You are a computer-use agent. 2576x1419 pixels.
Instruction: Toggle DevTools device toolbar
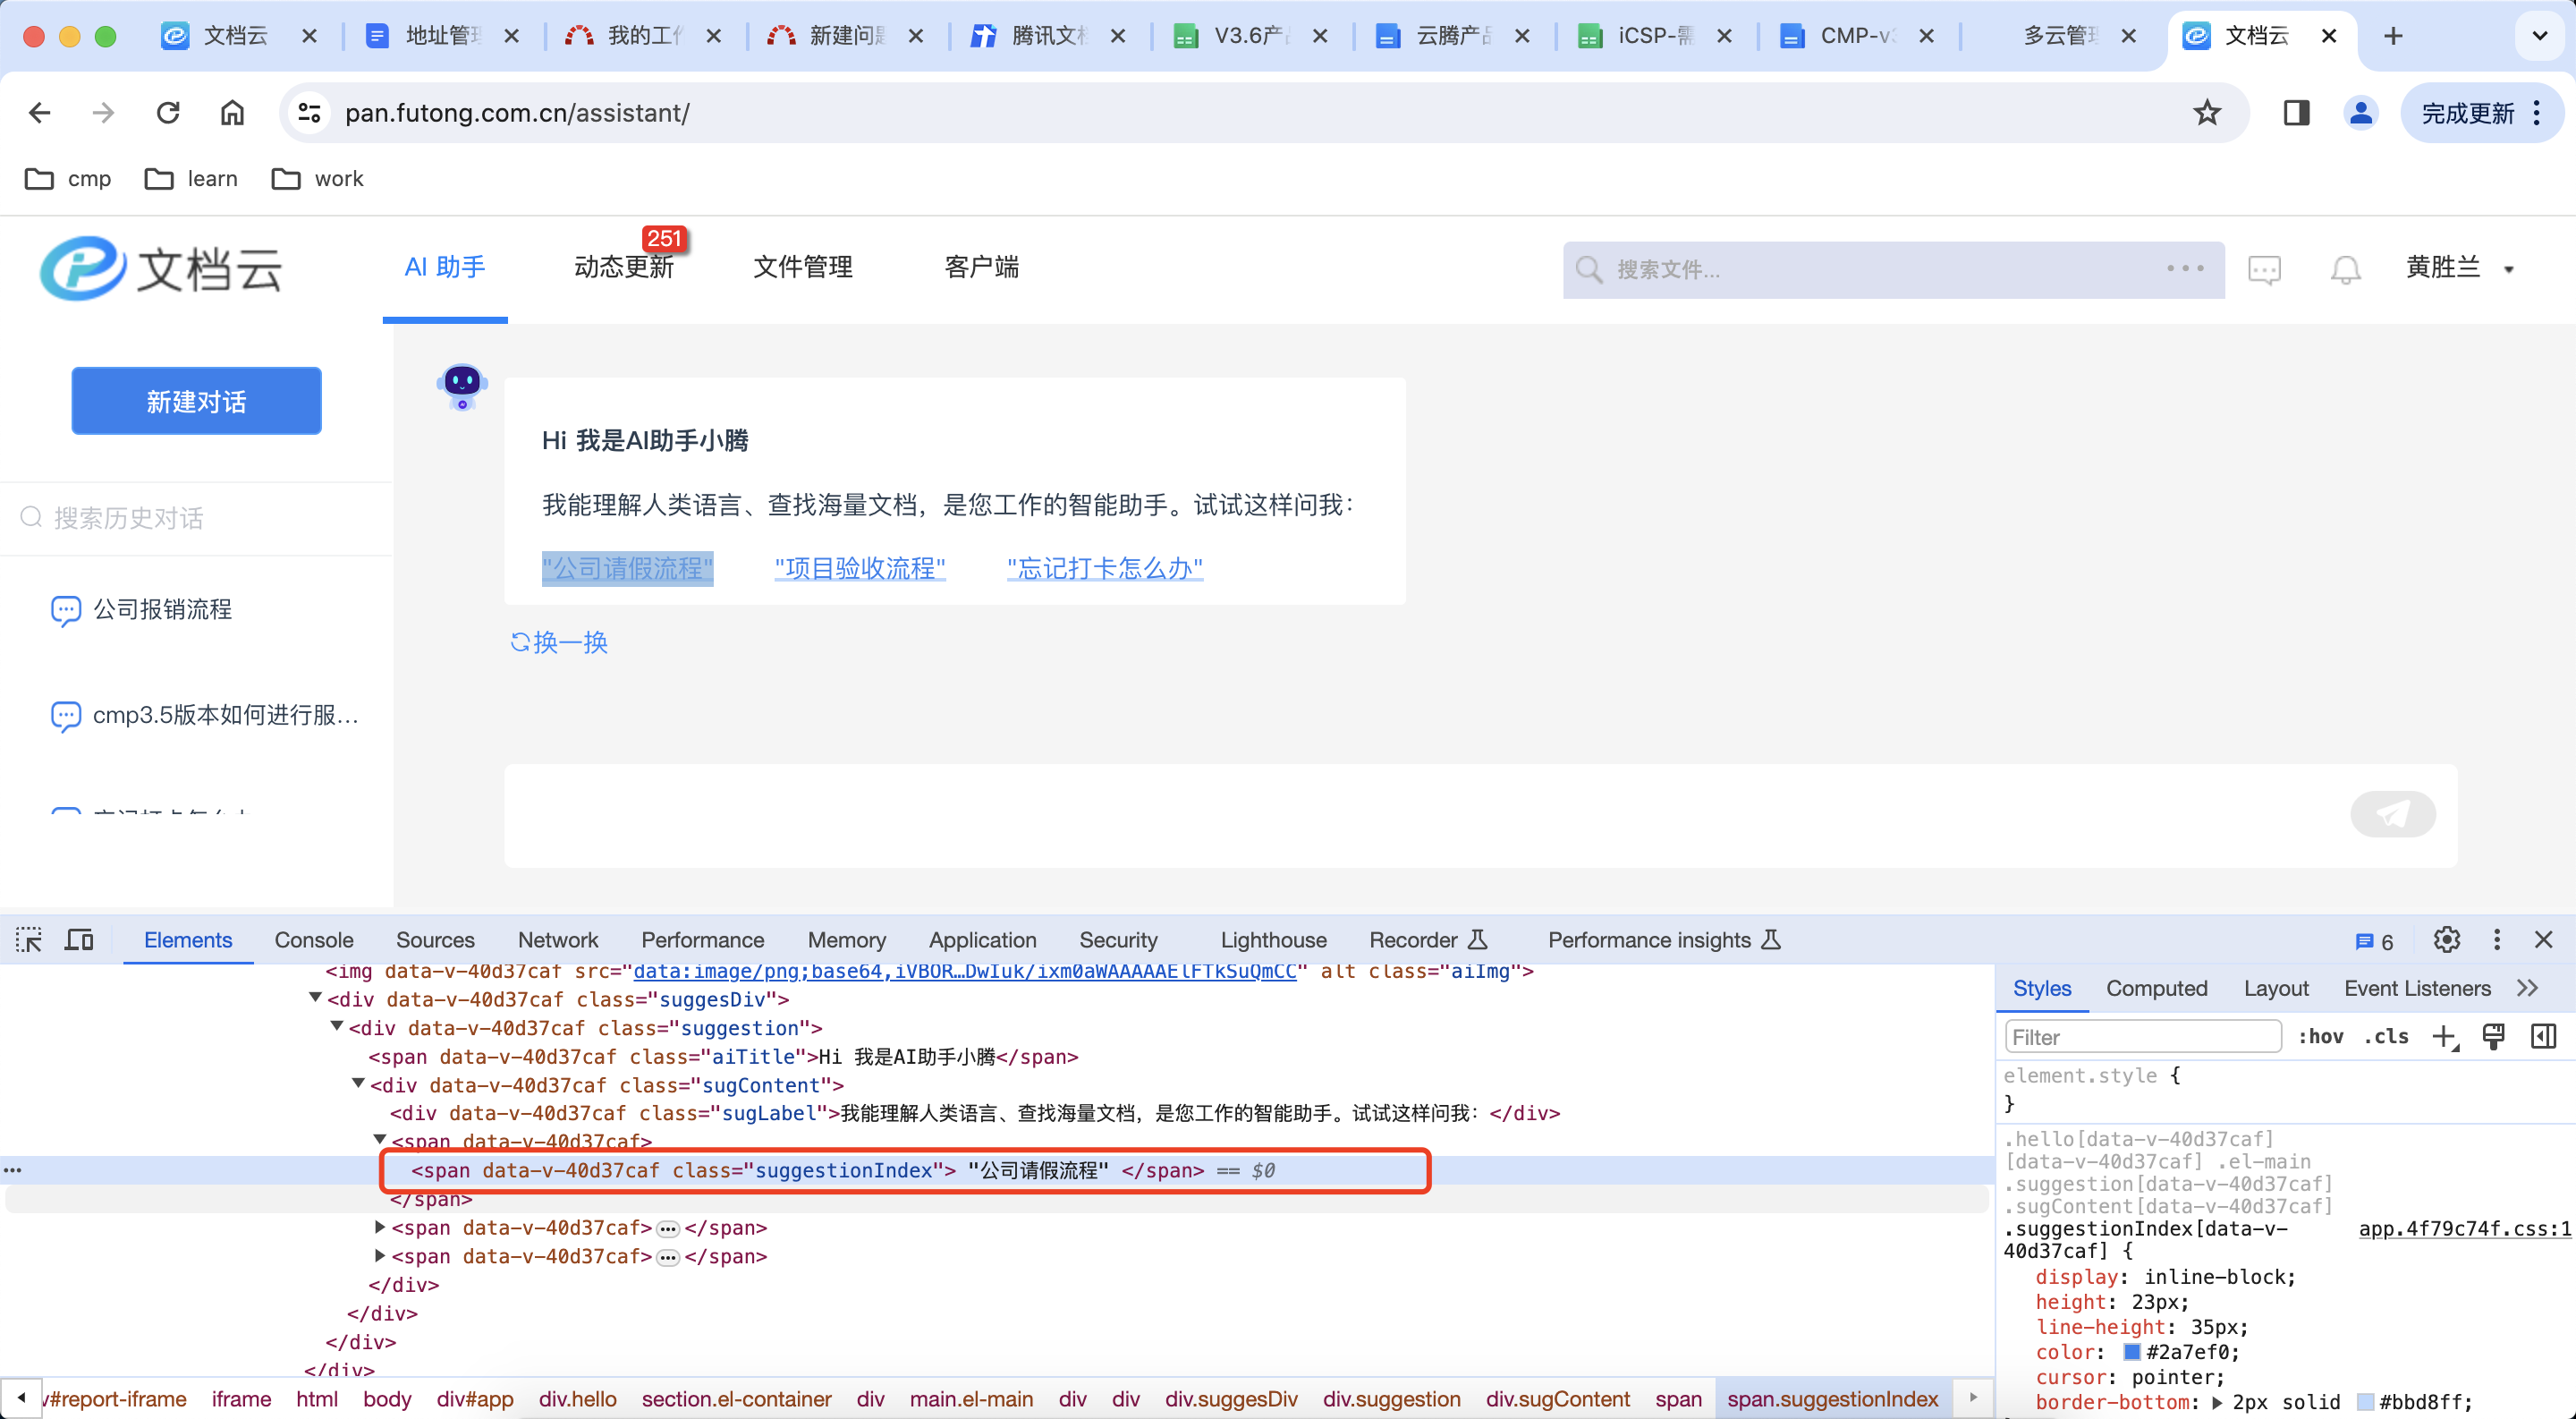[x=79, y=940]
